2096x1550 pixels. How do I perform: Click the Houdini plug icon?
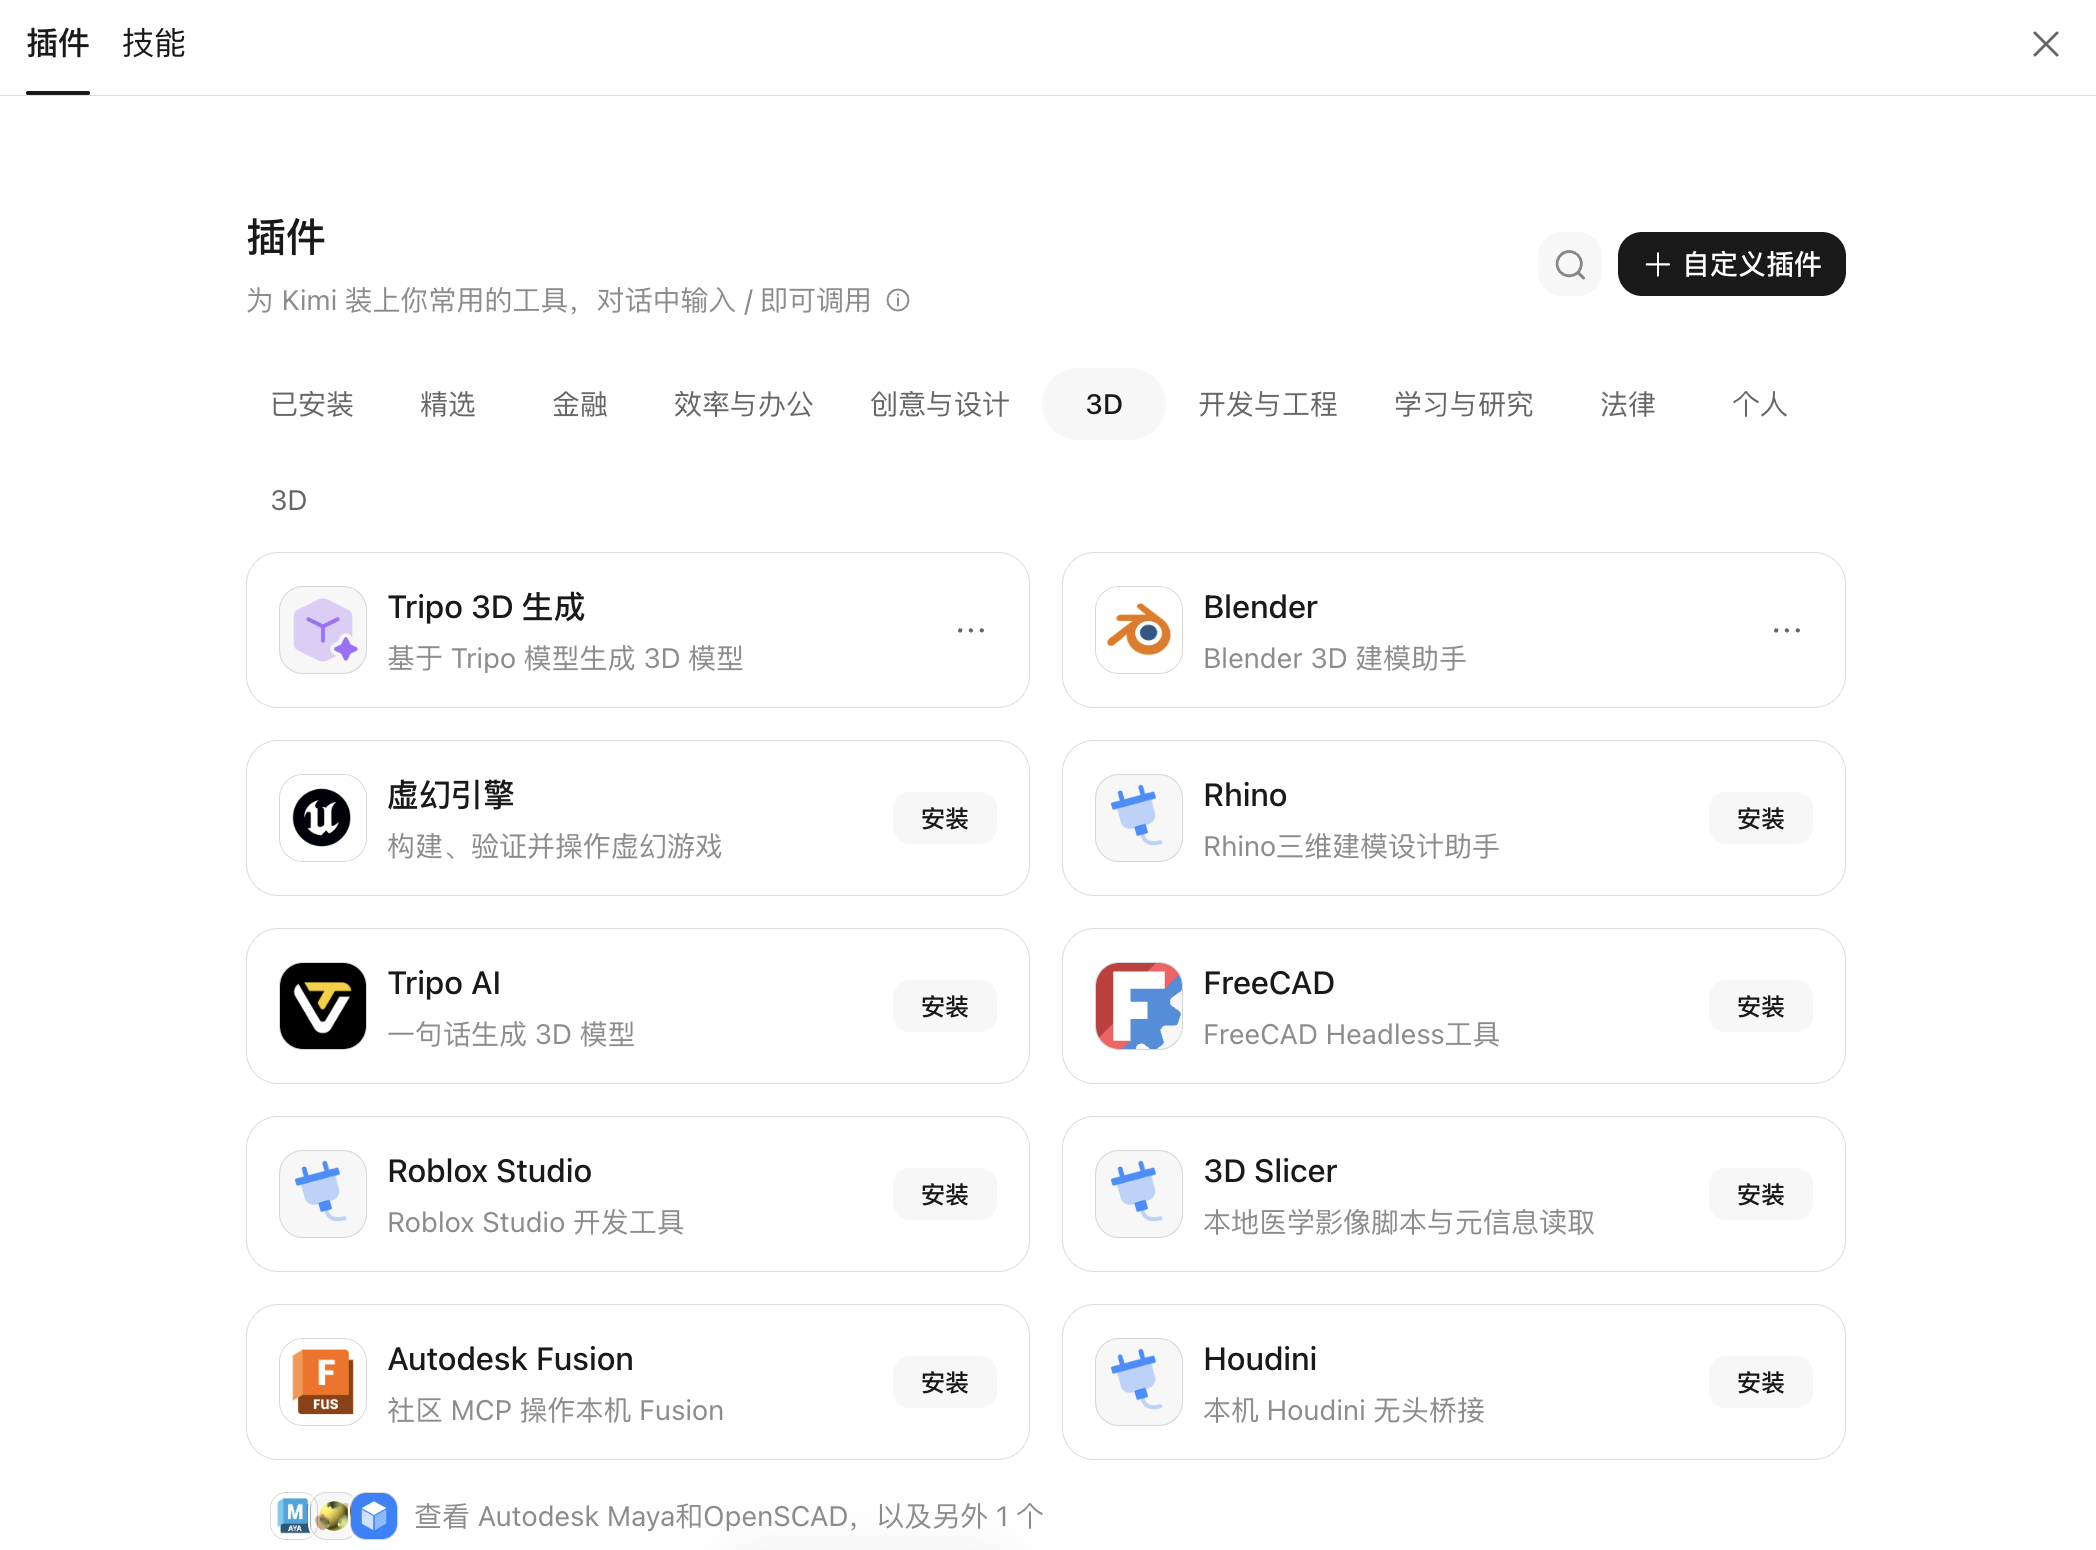[1139, 1382]
